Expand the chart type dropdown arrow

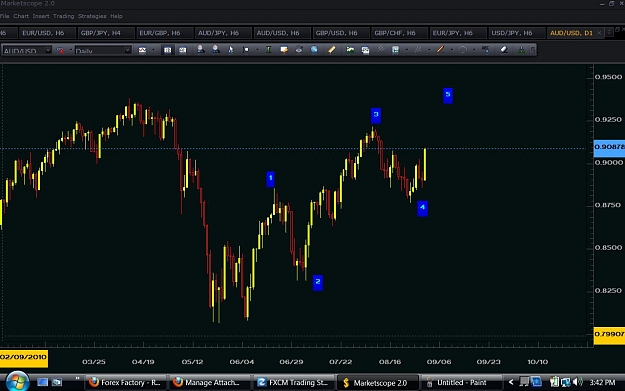153,50
